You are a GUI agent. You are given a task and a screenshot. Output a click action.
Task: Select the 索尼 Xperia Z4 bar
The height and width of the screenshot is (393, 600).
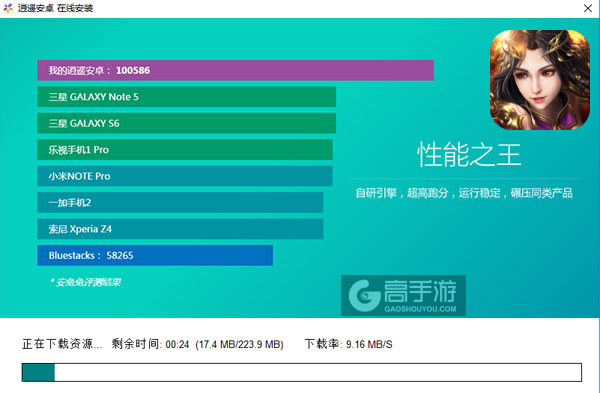pyautogui.click(x=180, y=229)
